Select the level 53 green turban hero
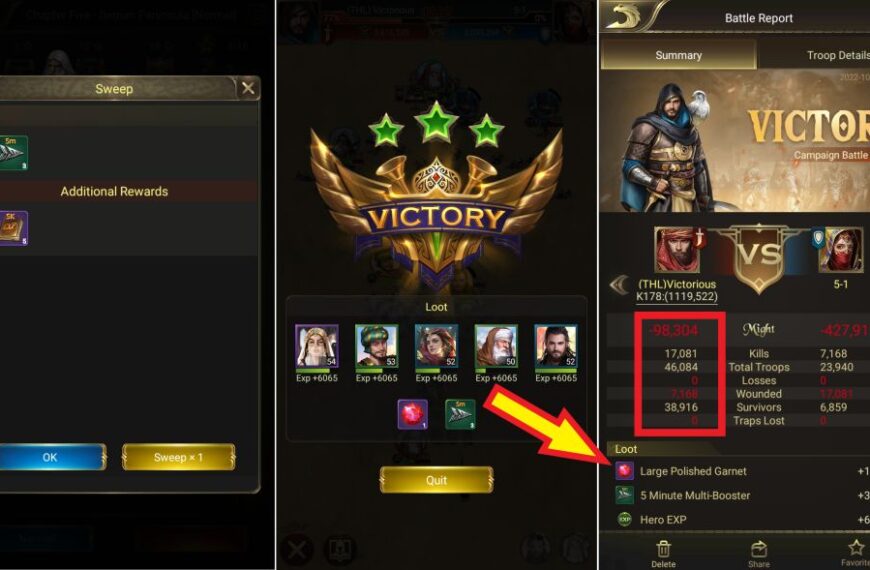 point(377,346)
